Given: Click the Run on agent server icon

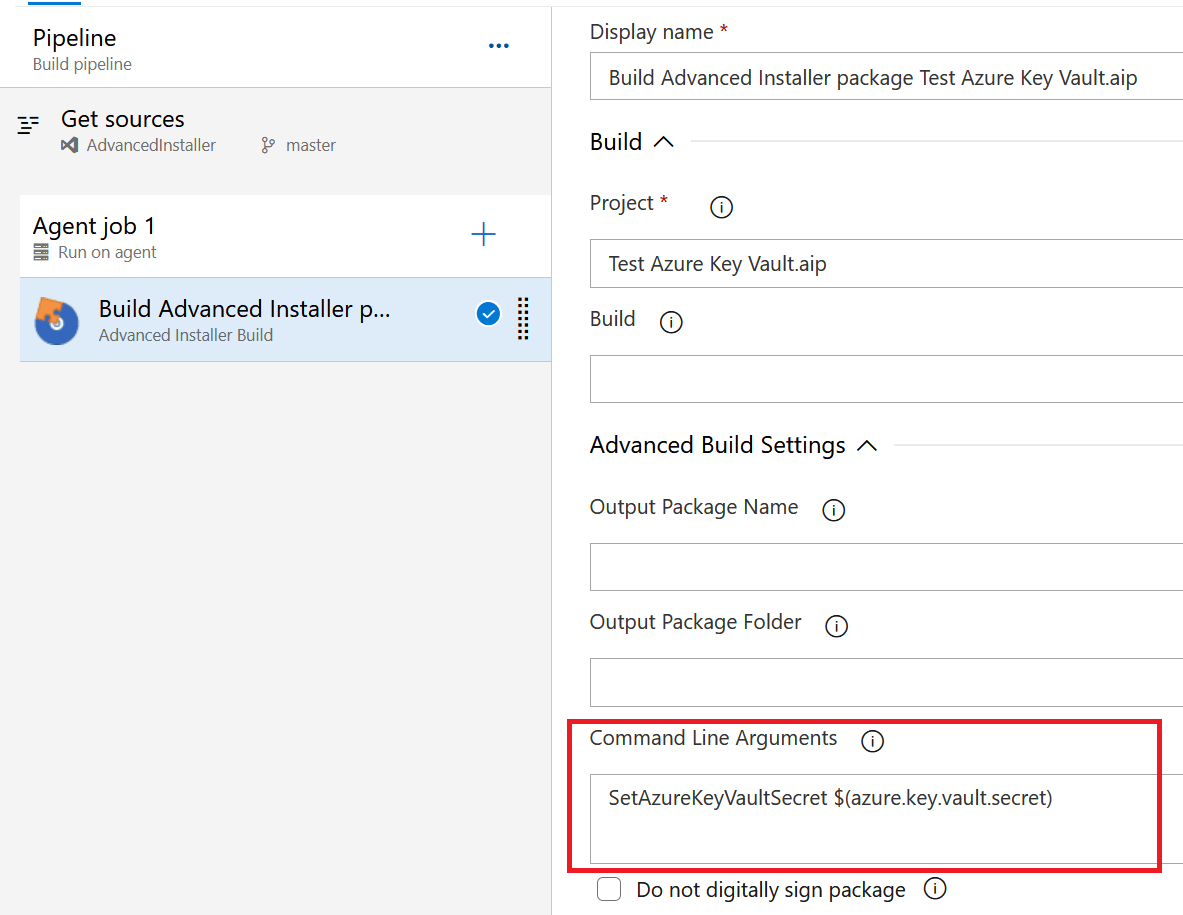Looking at the screenshot, I should tap(41, 252).
